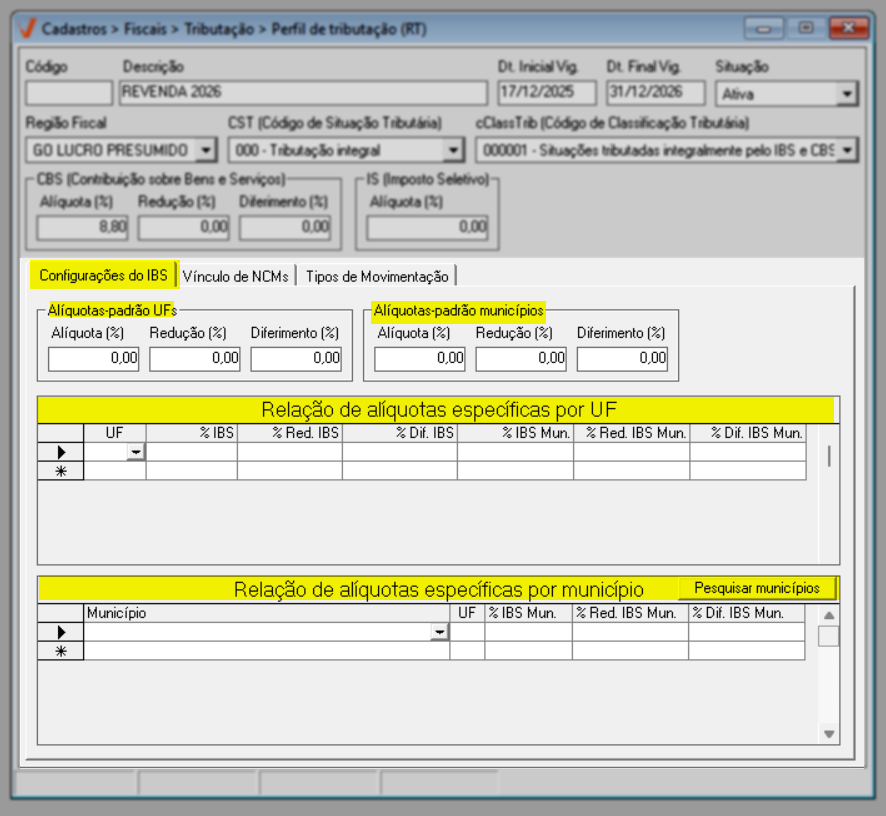Screen dimensions: 886x816
Task: Click new row asterisk in UF grid
Action: (x=61, y=471)
